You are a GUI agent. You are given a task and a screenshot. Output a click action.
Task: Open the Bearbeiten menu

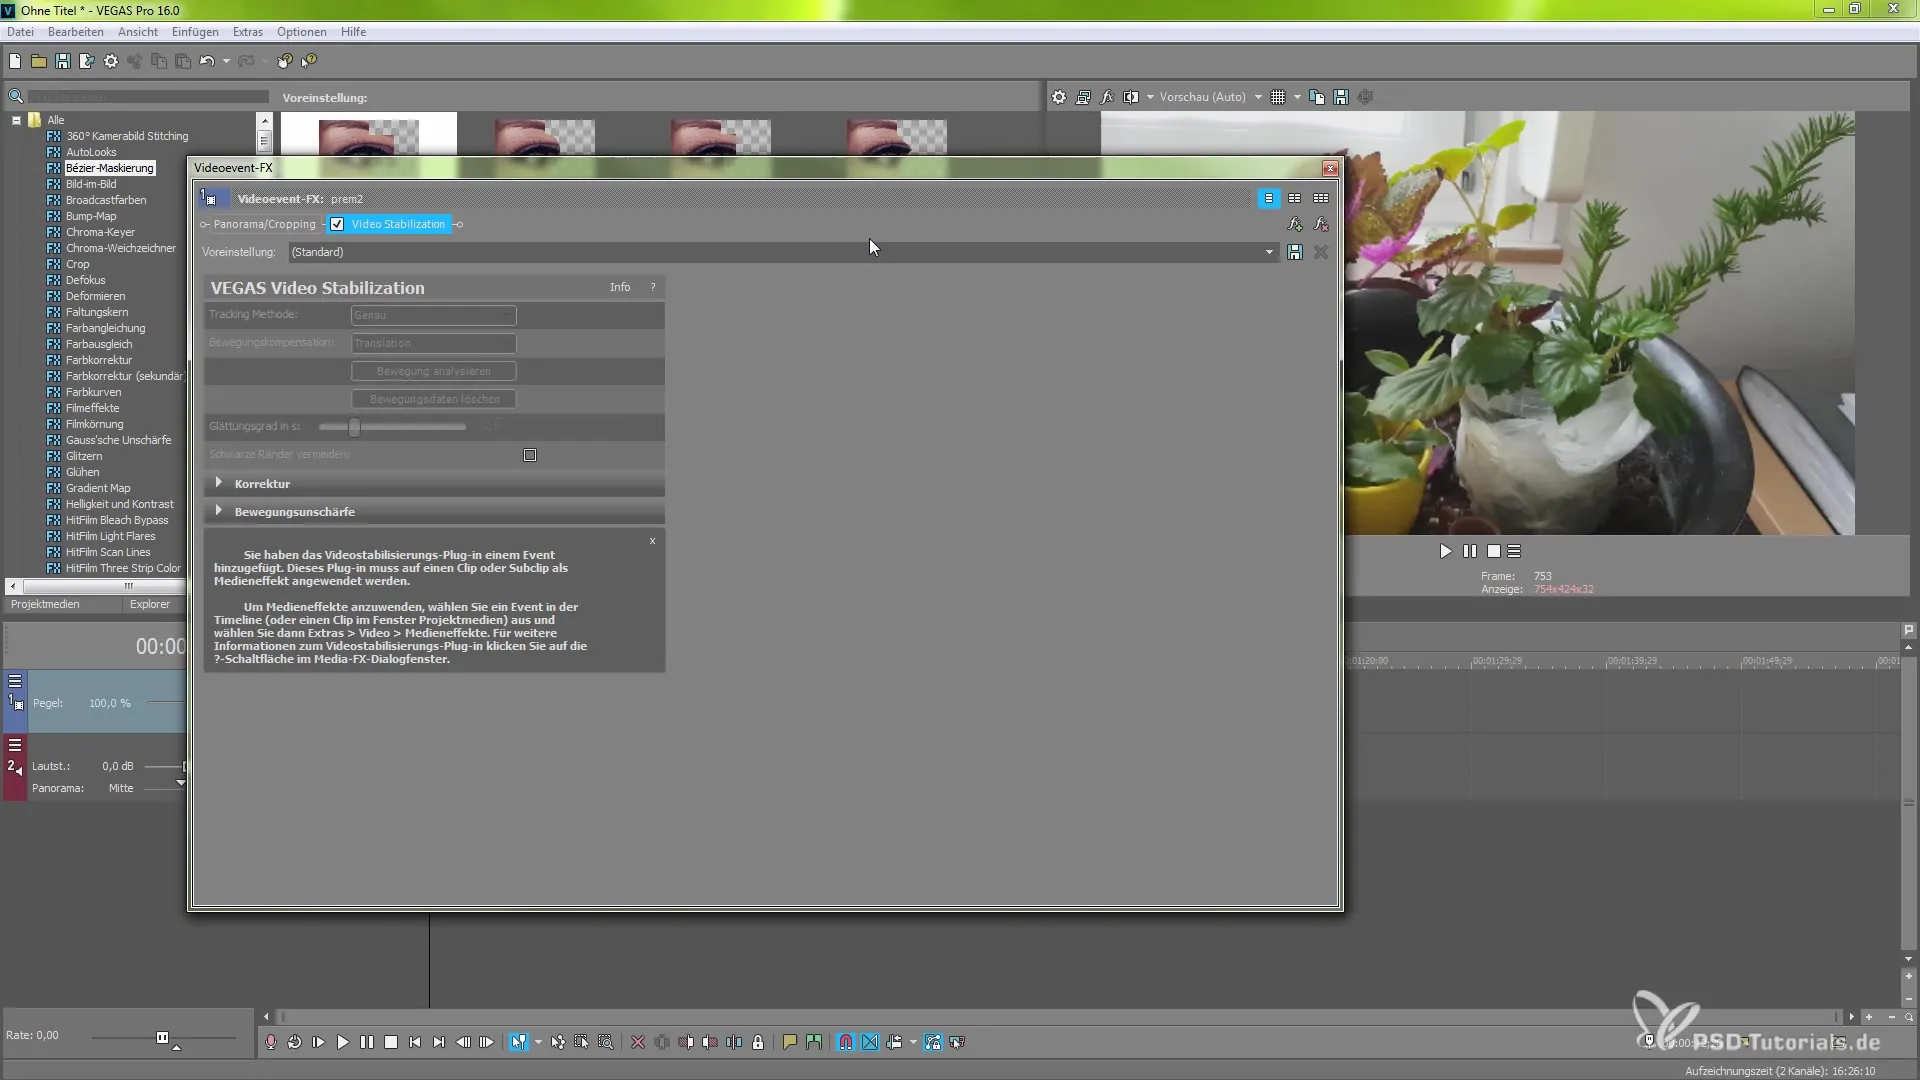(x=76, y=32)
